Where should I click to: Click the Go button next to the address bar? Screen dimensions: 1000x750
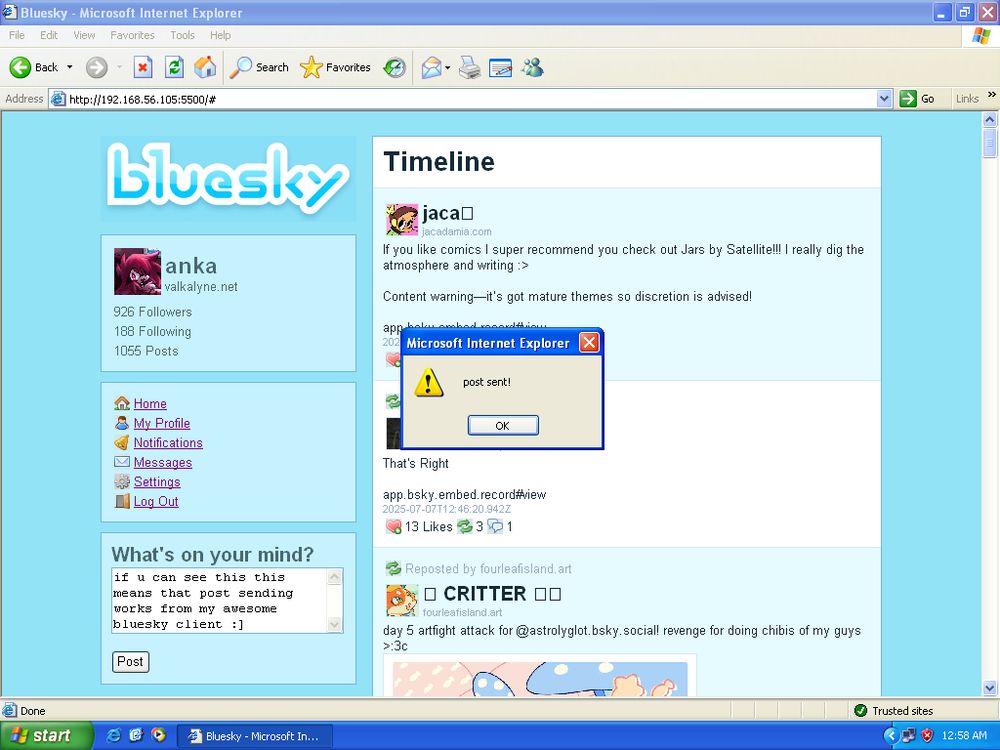click(x=917, y=99)
